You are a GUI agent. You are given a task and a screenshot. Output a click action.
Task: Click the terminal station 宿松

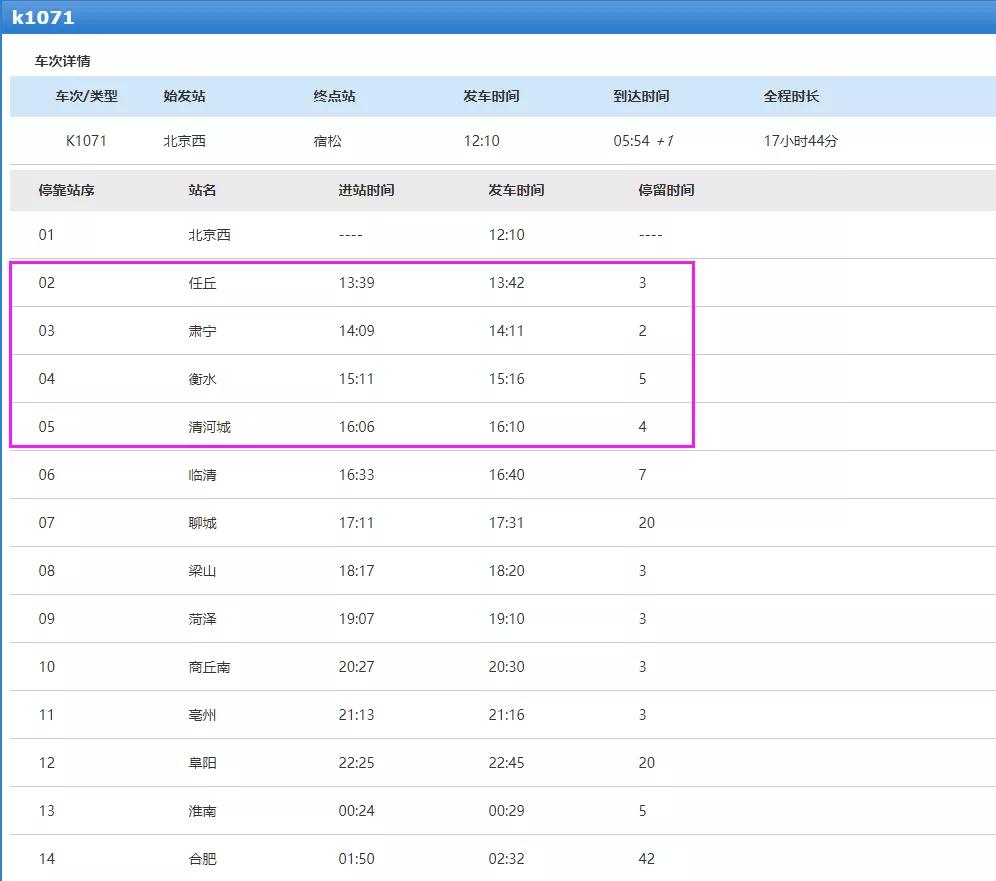tap(327, 141)
